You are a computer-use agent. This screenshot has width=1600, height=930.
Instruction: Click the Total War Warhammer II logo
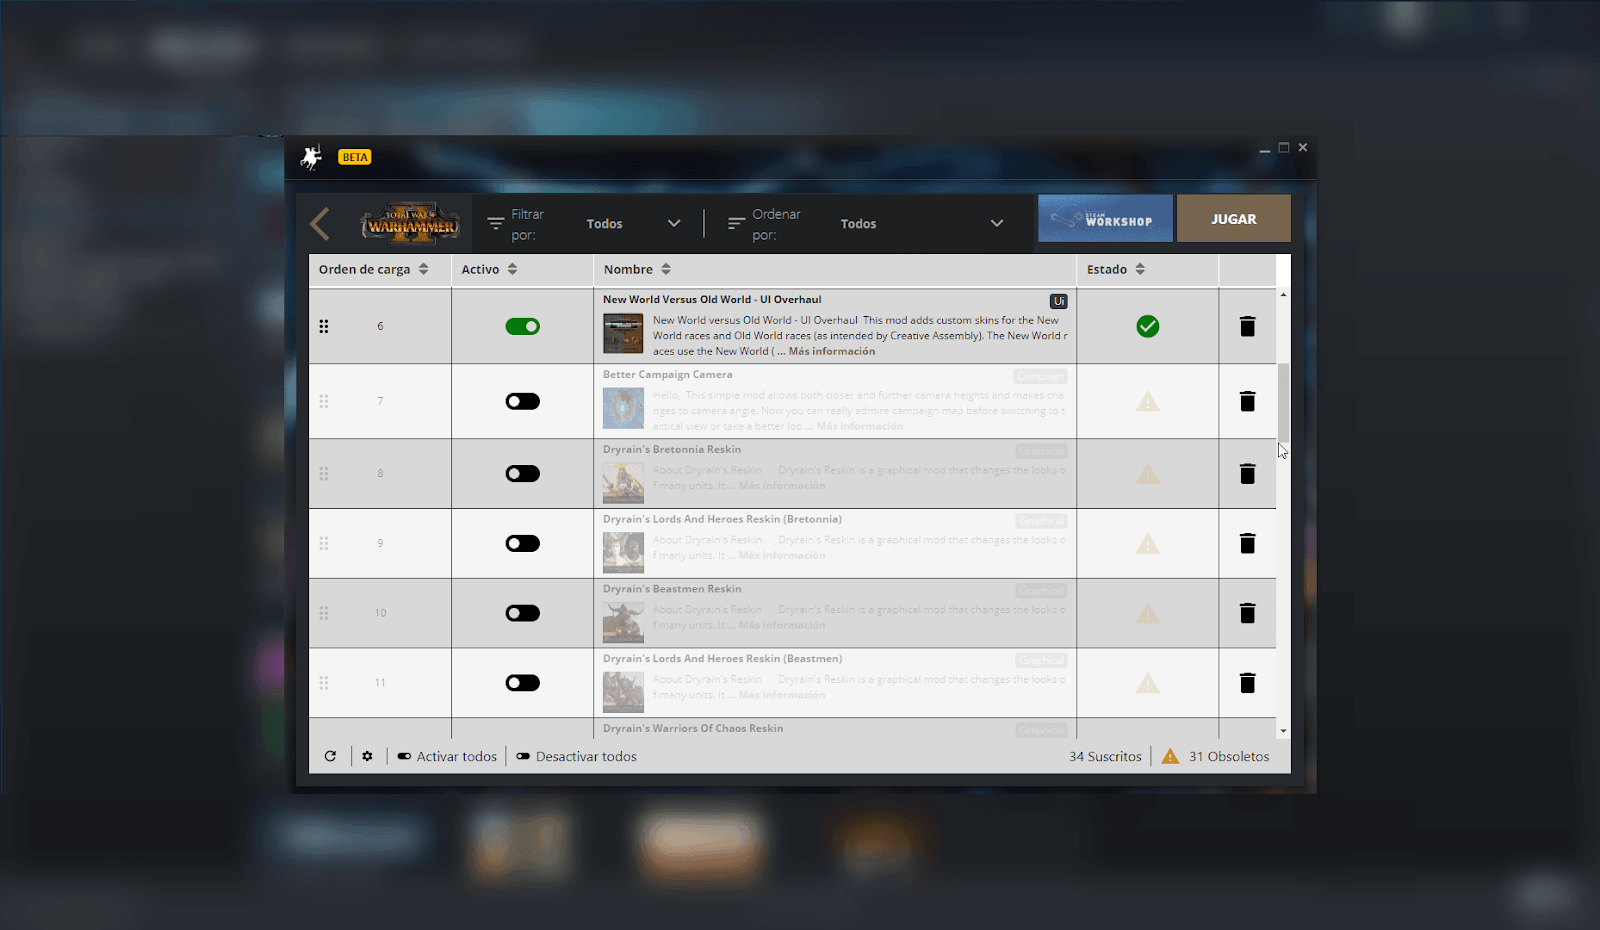pos(410,224)
